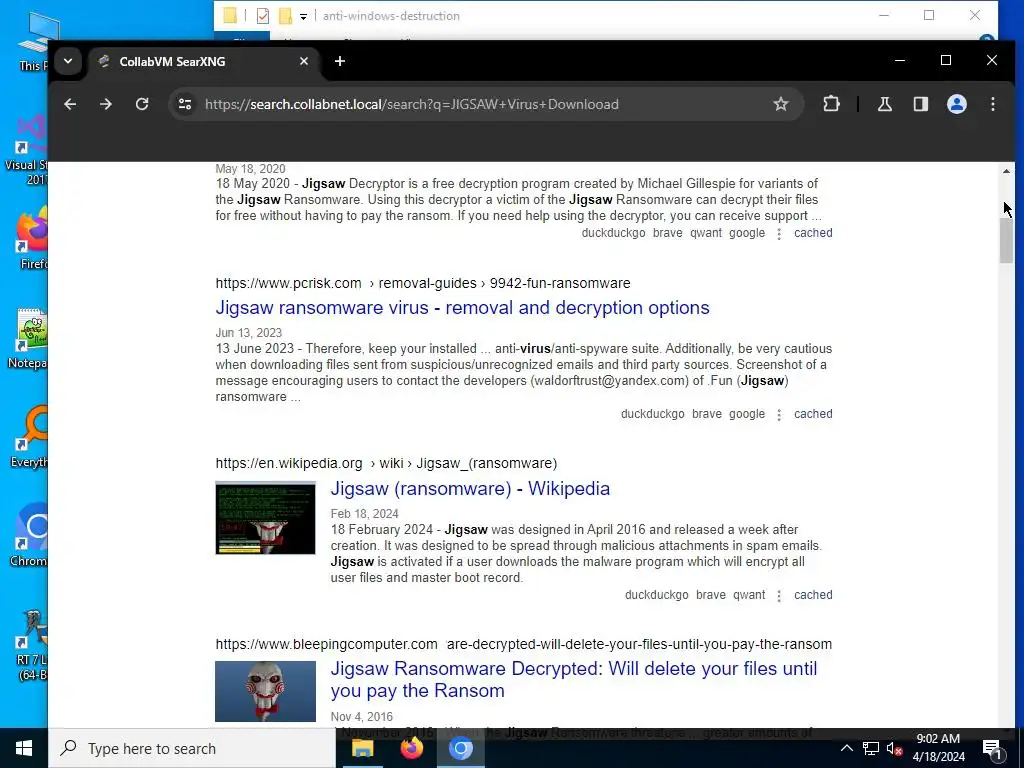The width and height of the screenshot is (1024, 768).
Task: Click brave engine label under Wikipedia result
Action: tap(711, 595)
